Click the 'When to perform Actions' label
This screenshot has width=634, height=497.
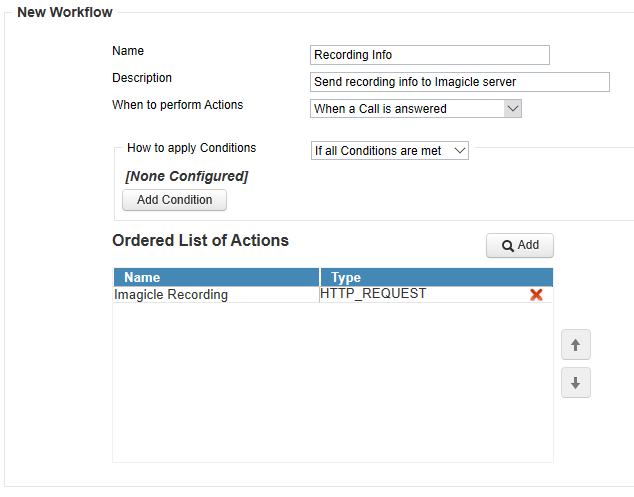click(177, 105)
